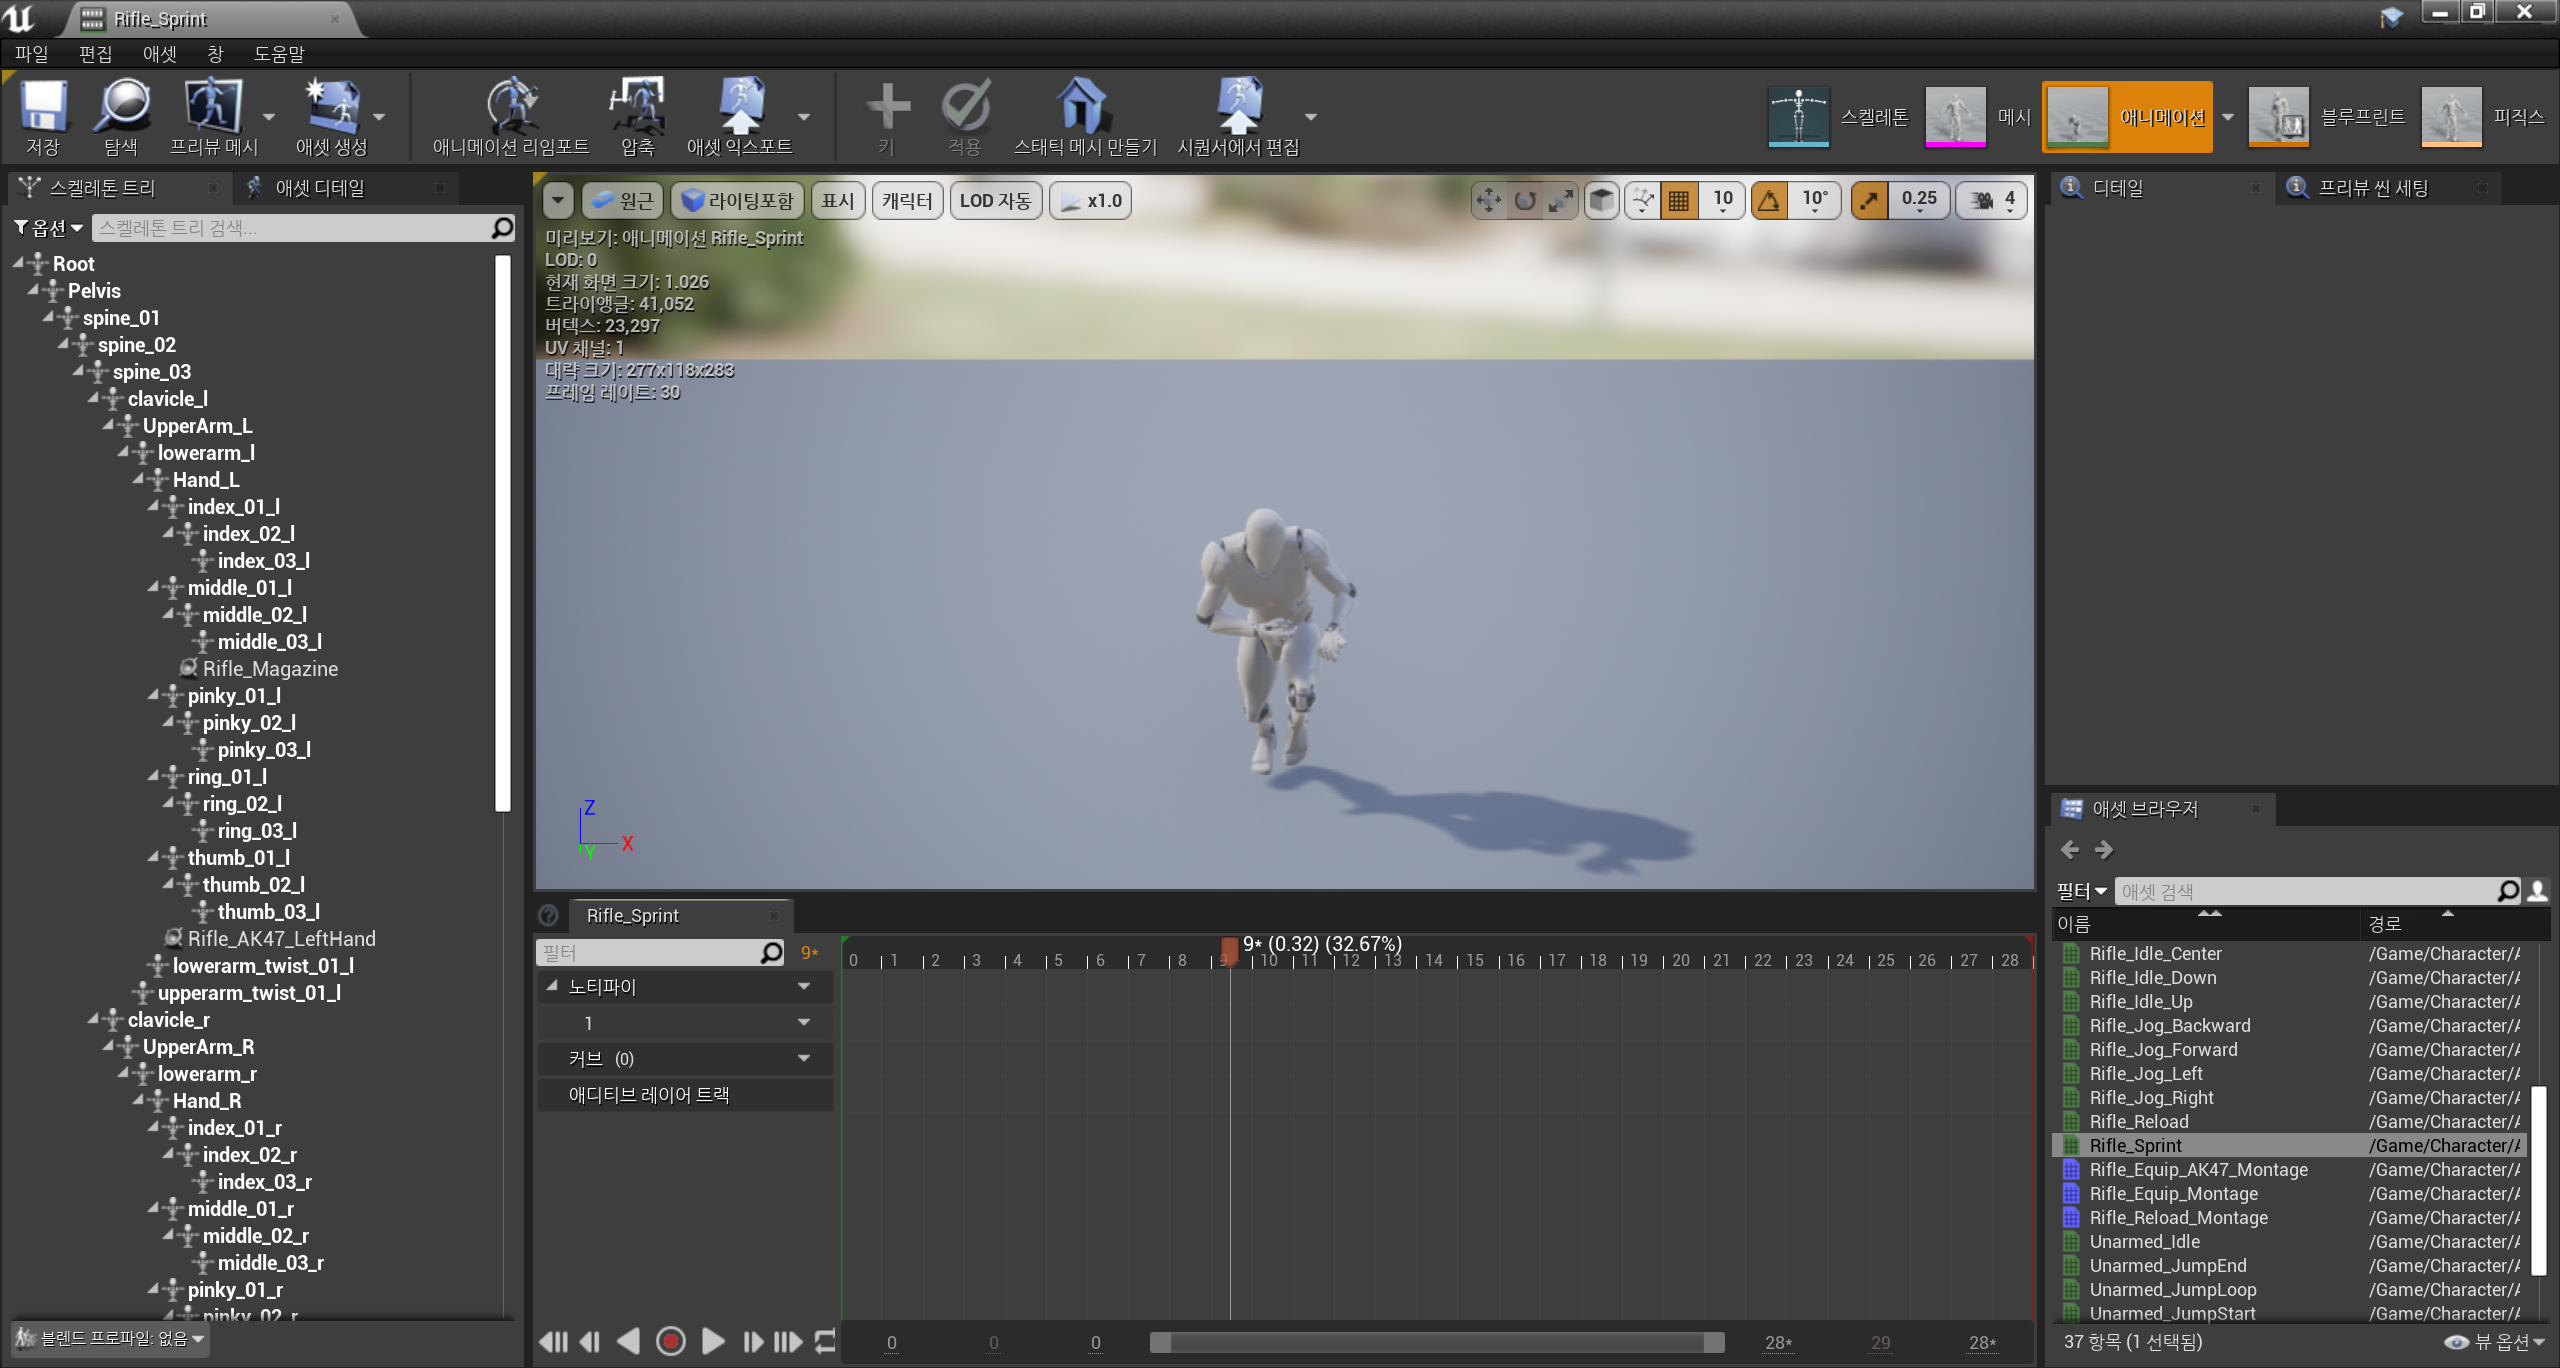Open the Asset (애셋) menu
Viewport: 2560px width, 1368px height.
pyautogui.click(x=158, y=54)
